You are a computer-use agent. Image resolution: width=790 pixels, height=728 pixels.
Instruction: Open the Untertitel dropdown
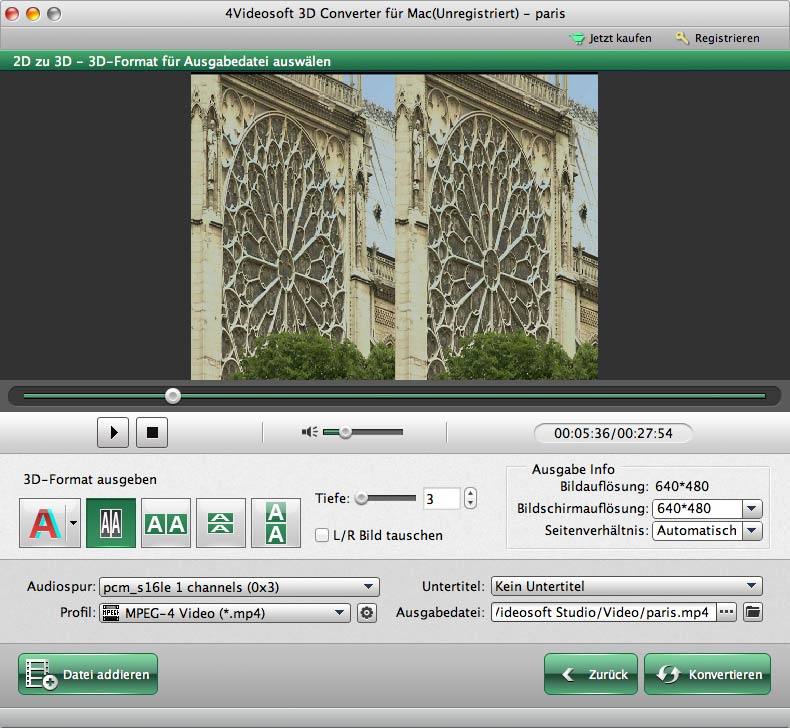pos(625,587)
